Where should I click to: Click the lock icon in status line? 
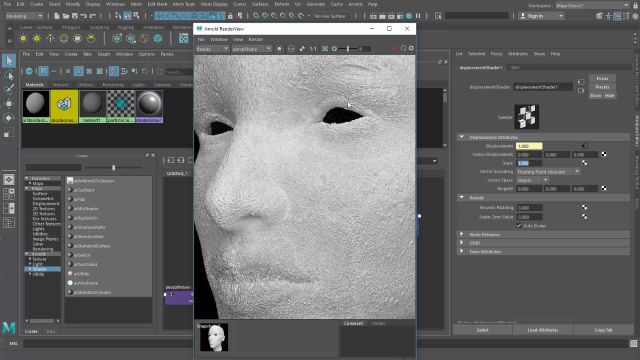230,16
